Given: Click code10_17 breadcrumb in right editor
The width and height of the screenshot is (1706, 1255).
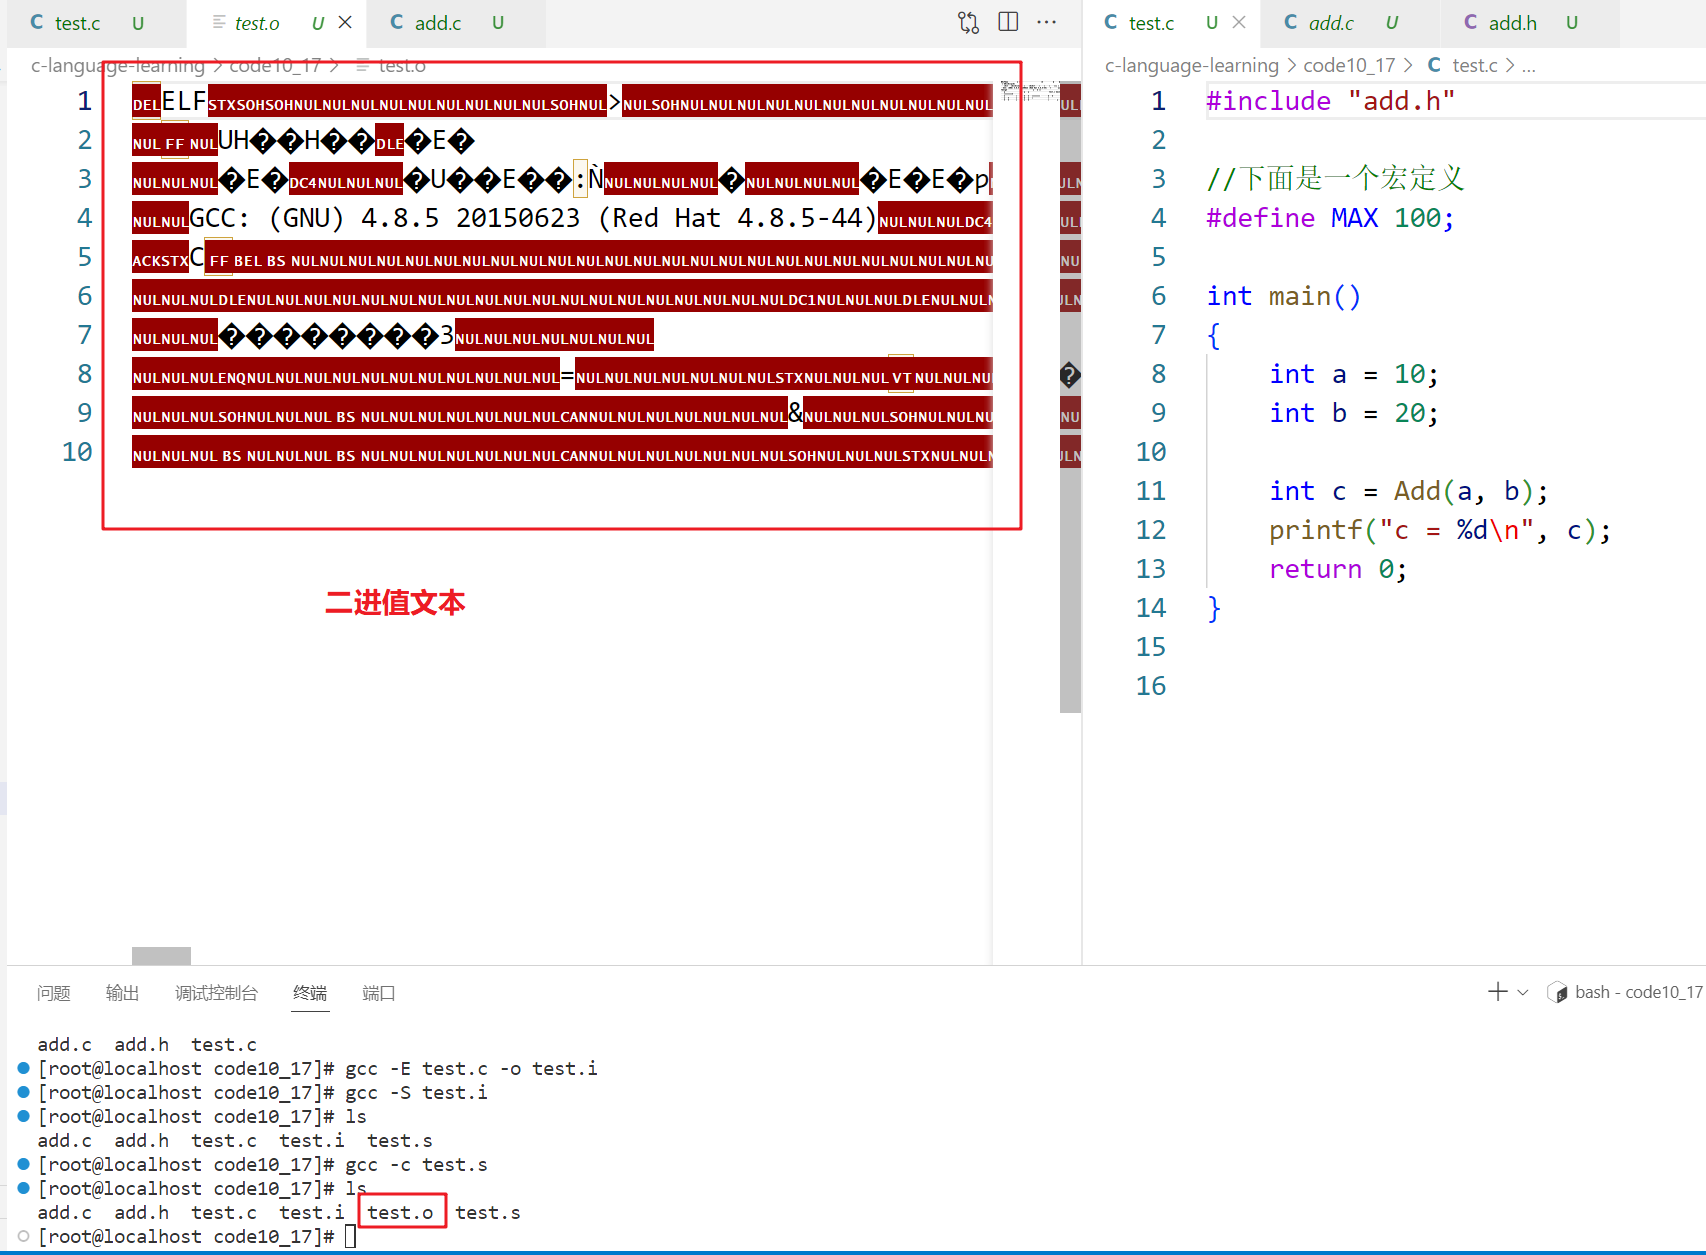Looking at the screenshot, I should click(1349, 65).
